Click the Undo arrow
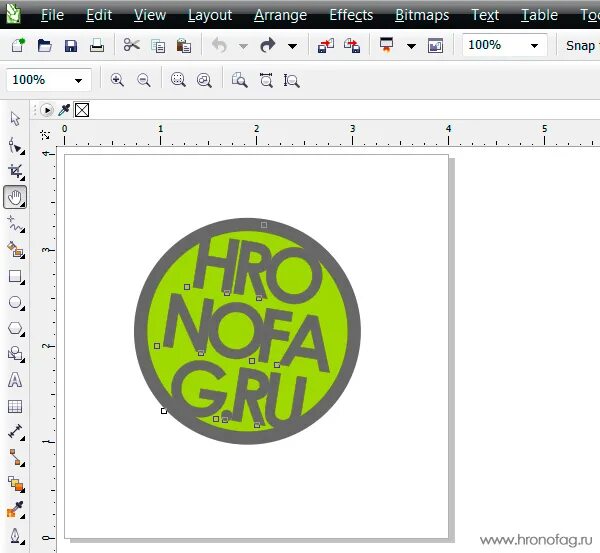 pos(220,46)
